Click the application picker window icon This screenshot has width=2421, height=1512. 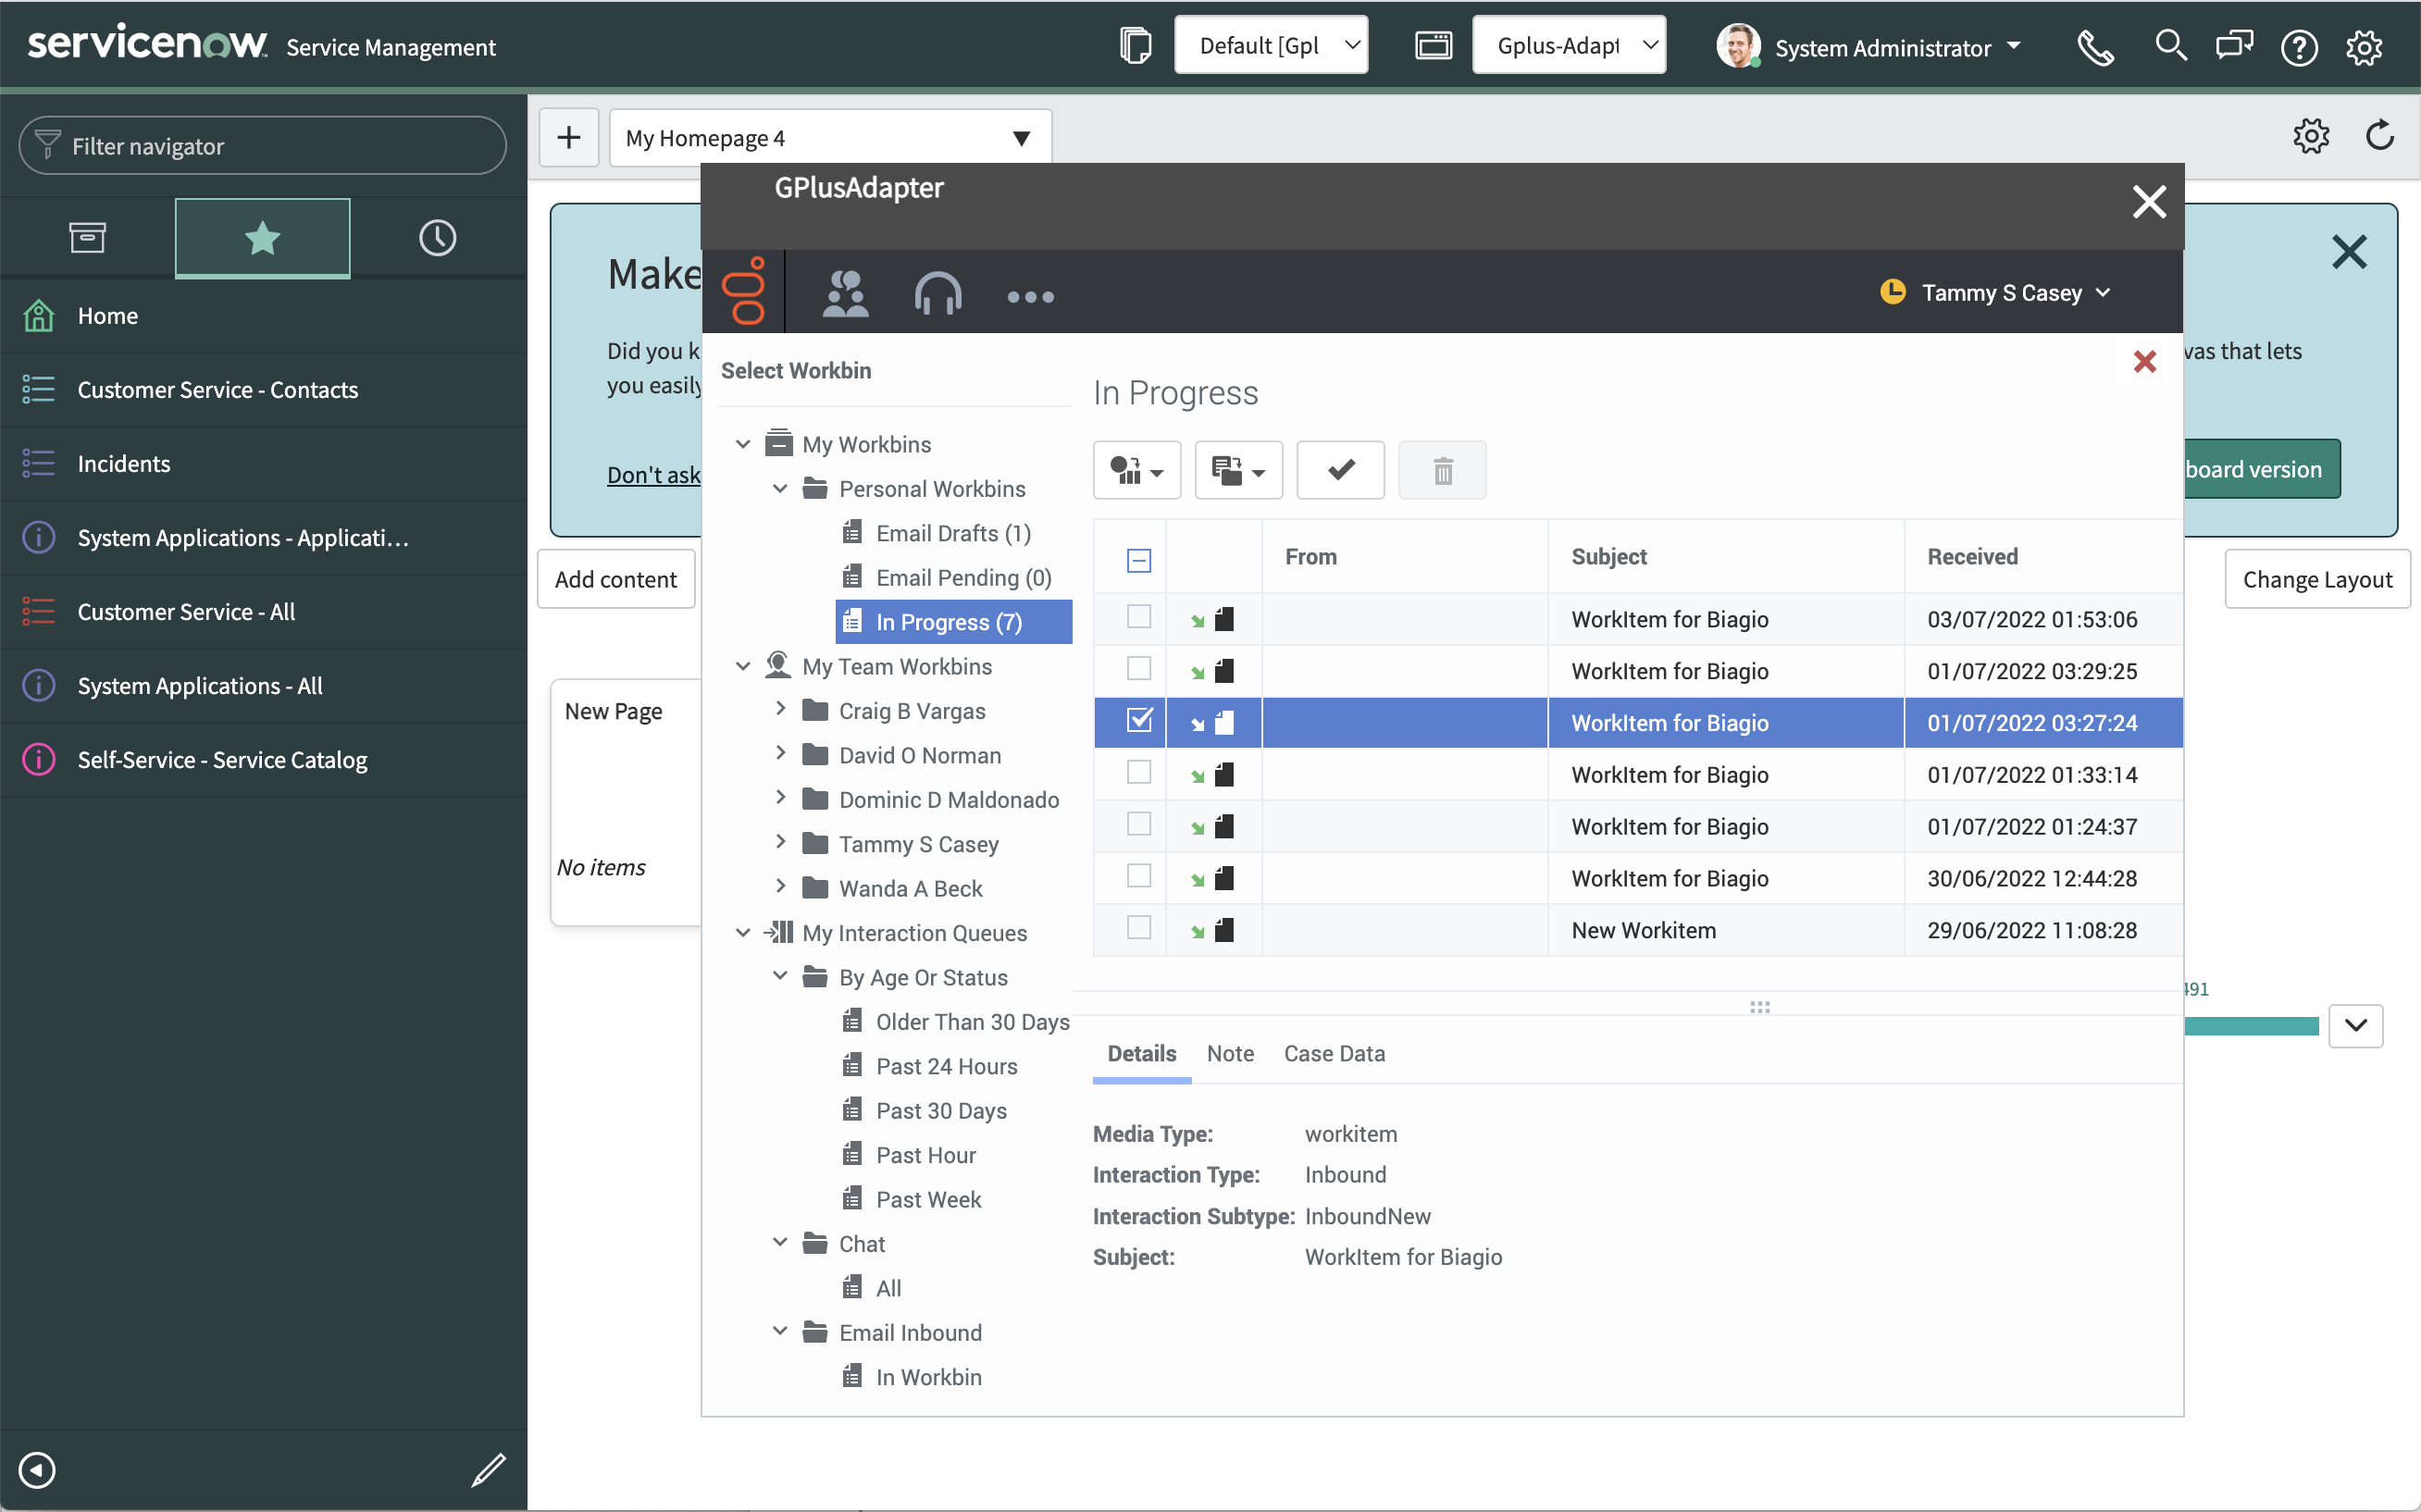coord(1433,46)
